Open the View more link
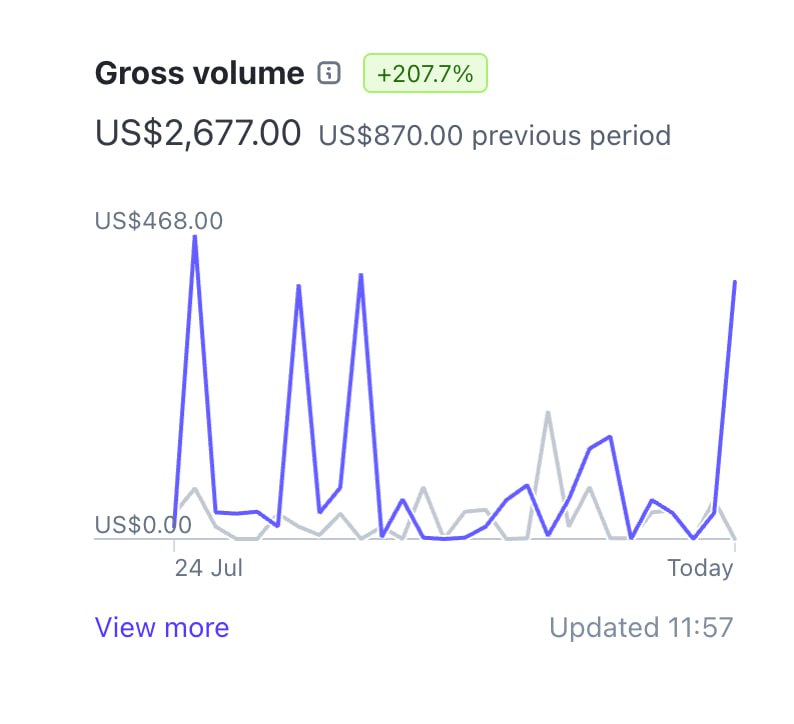 coord(162,627)
